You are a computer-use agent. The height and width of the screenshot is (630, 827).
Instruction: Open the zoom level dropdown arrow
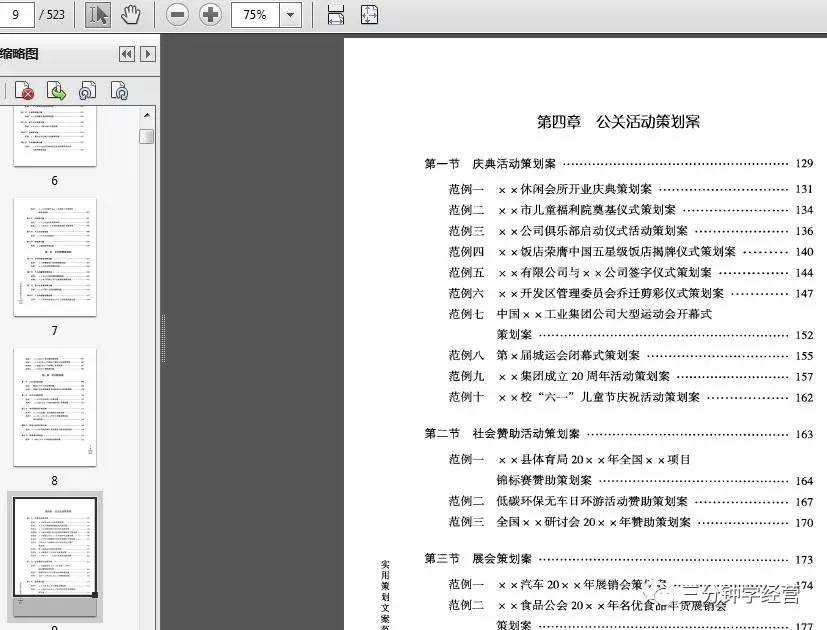coord(290,14)
